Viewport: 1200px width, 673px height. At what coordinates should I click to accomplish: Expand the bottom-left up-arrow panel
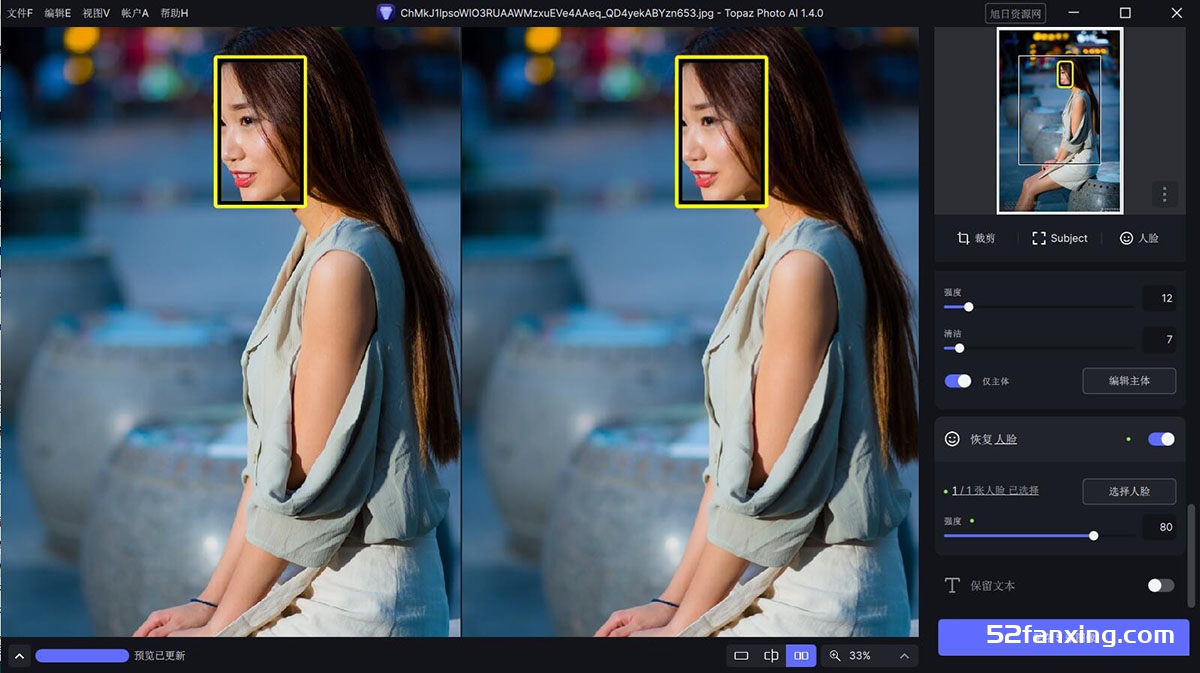coord(19,656)
